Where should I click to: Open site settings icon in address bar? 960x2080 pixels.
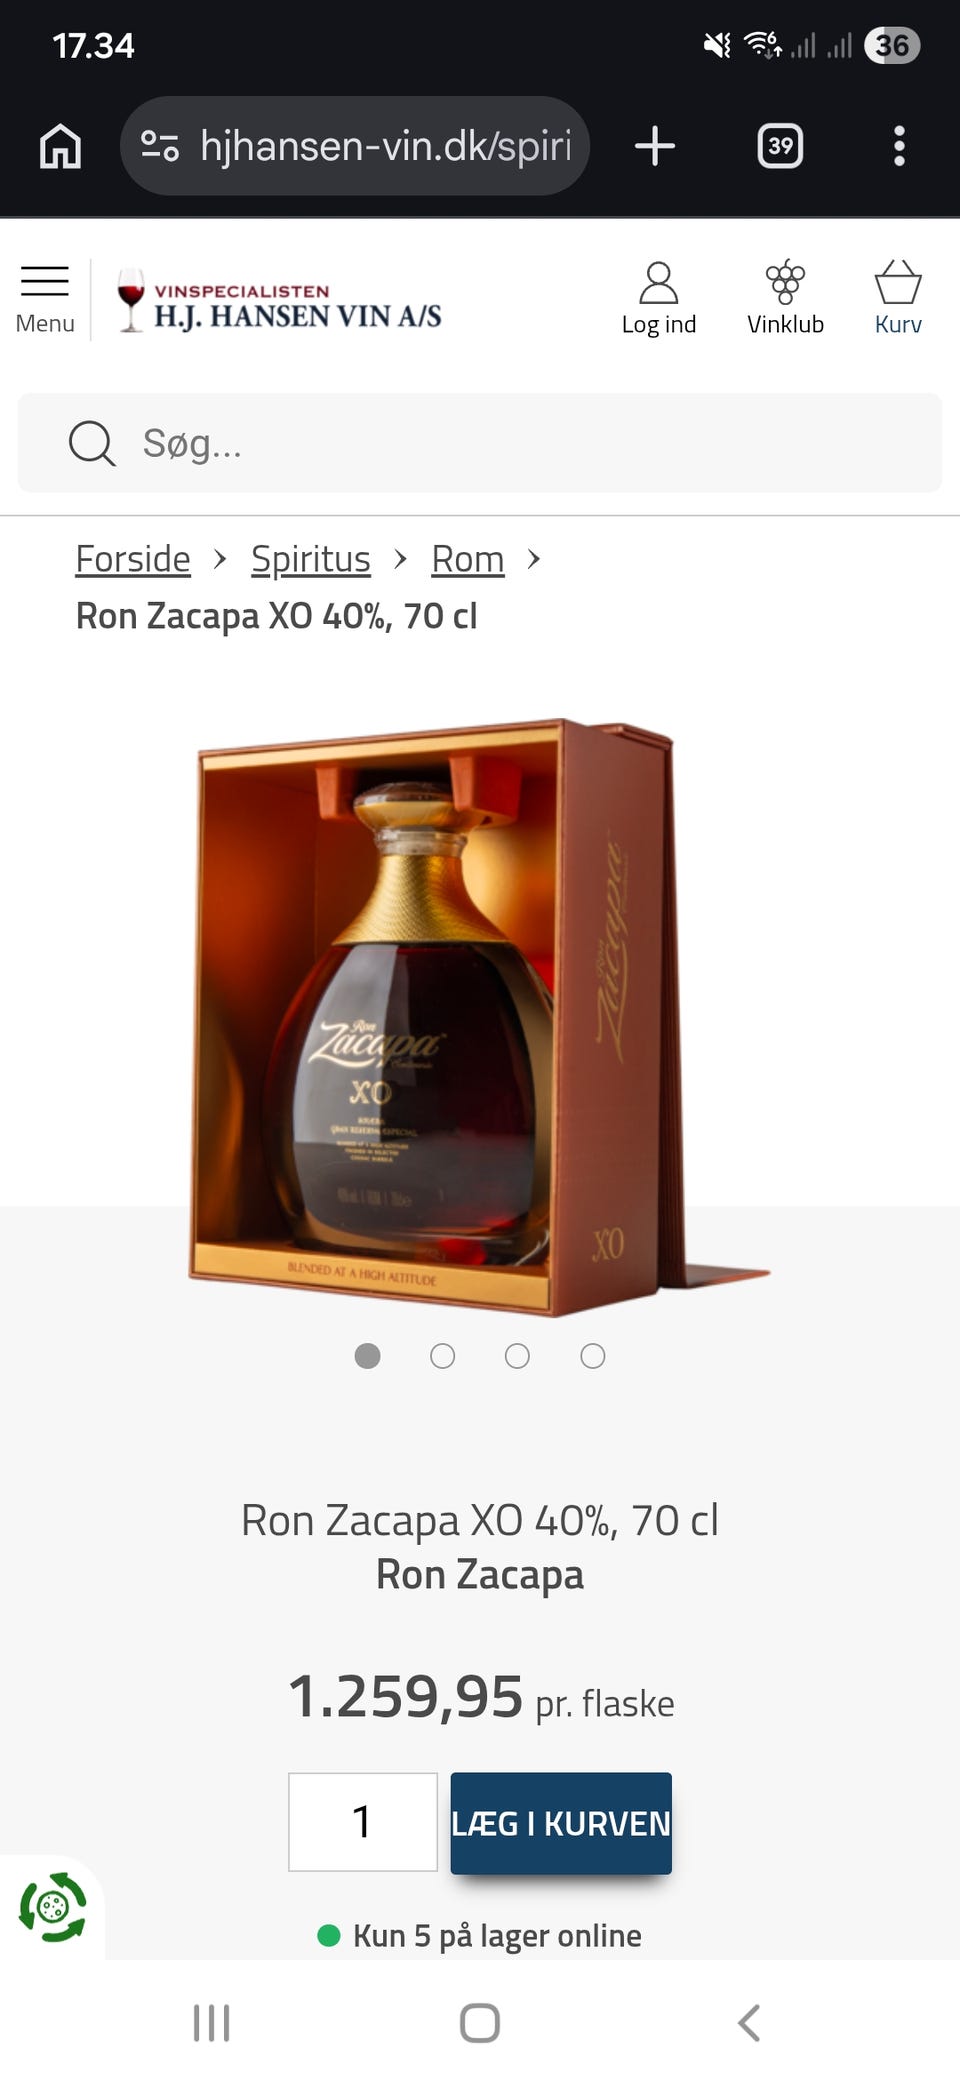[x=160, y=146]
